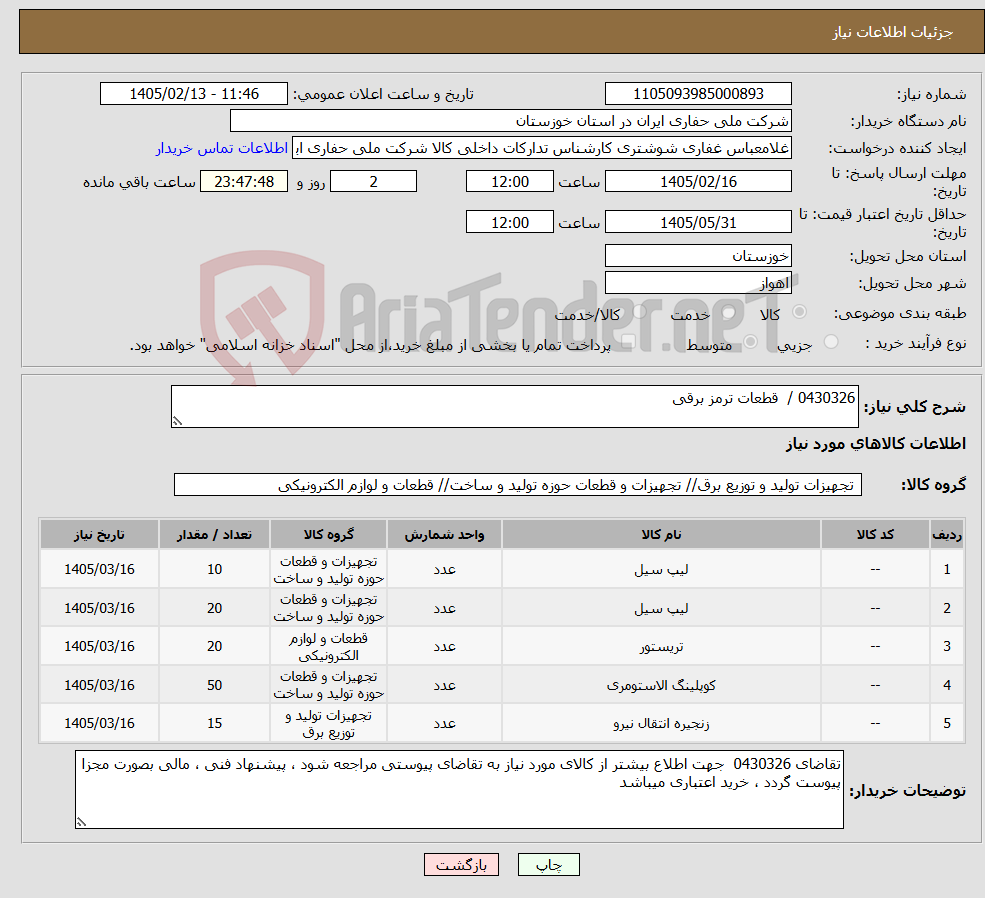Screen dimensions: 985x898
Task: Click the goods group field
Action: [518, 485]
